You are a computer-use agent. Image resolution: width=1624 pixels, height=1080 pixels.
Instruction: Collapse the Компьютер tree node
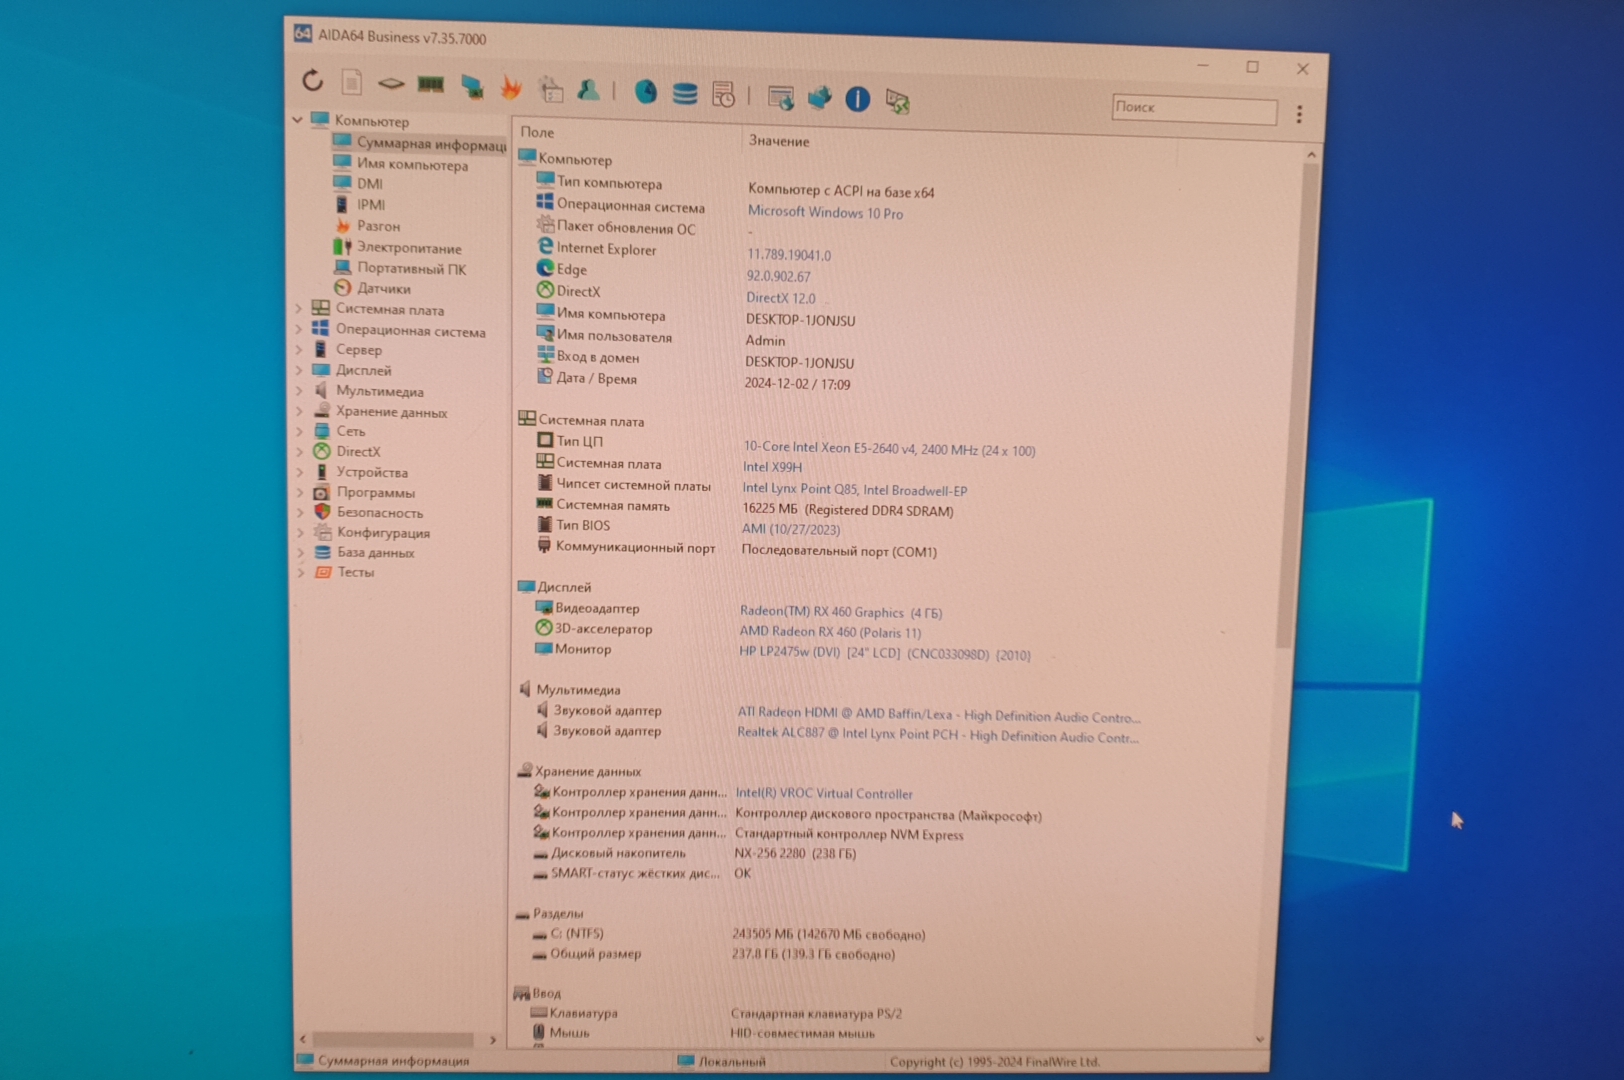click(298, 120)
